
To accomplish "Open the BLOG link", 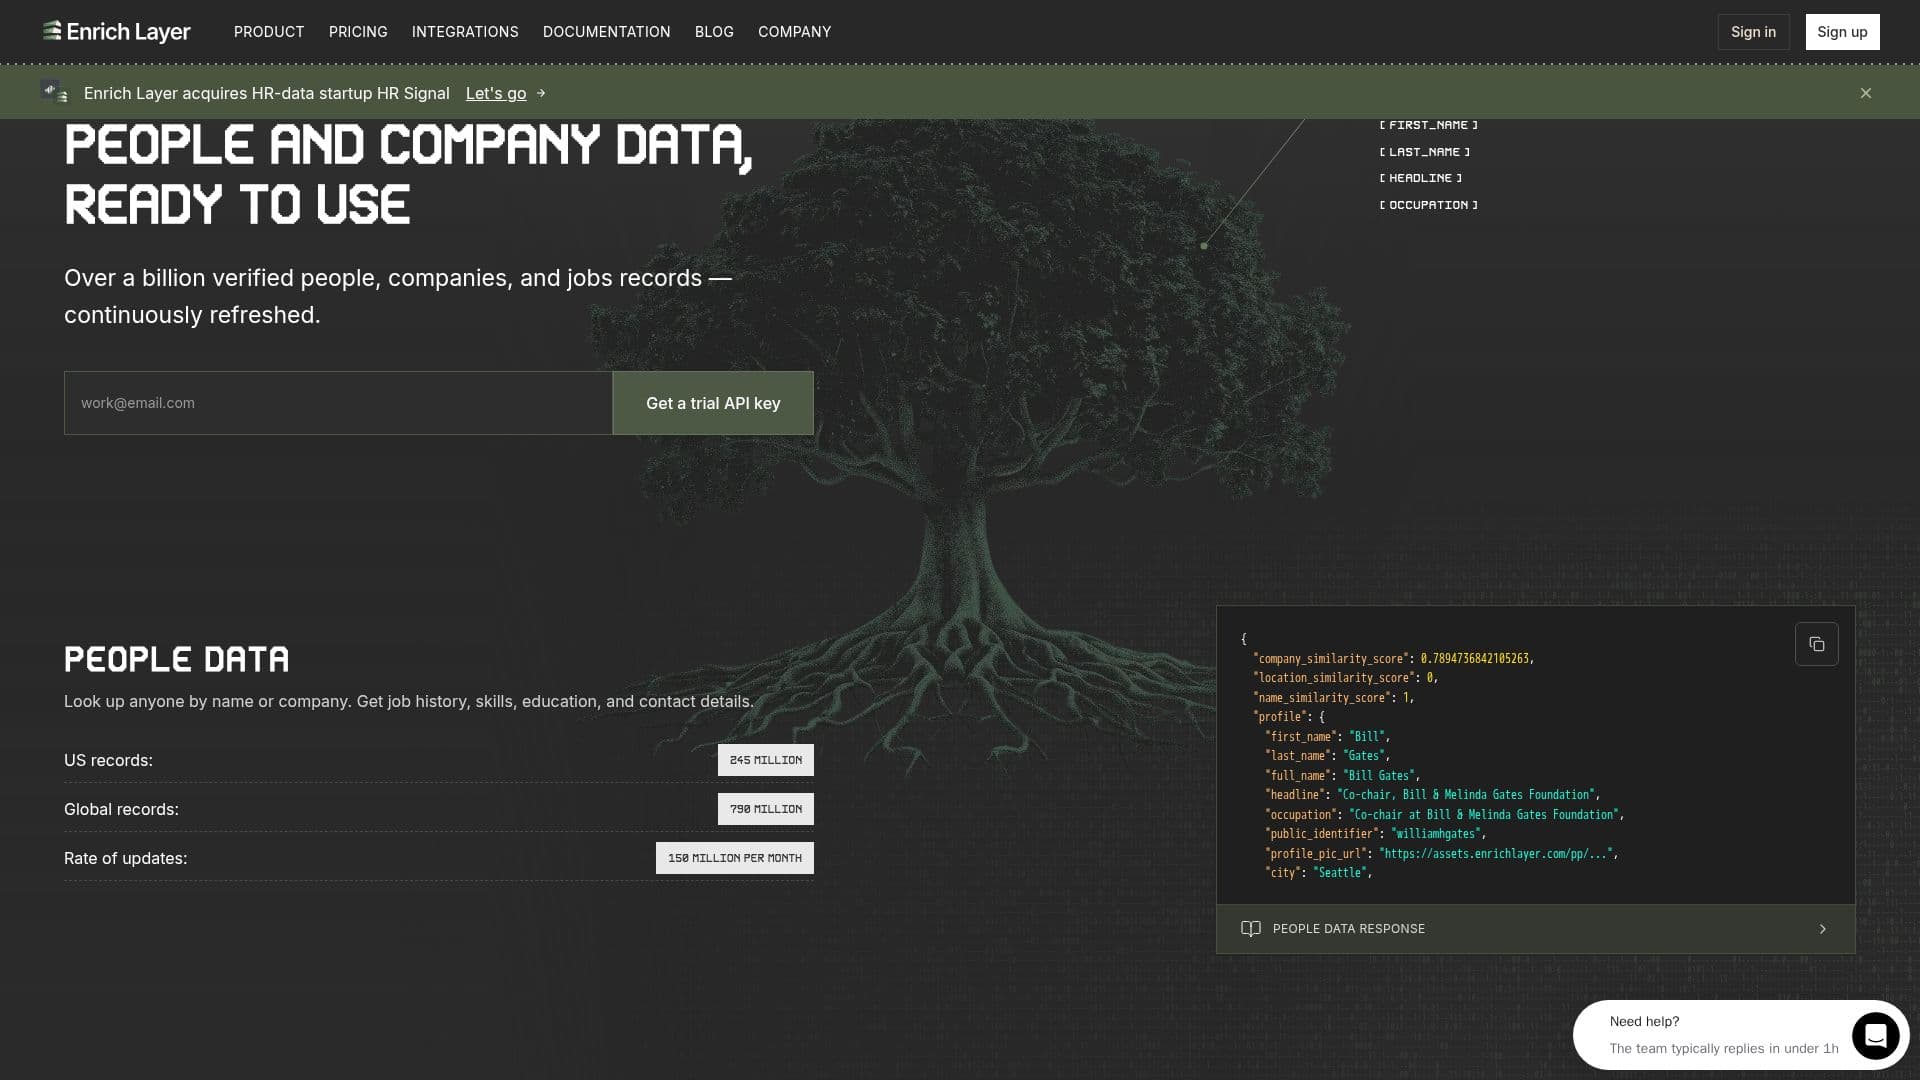I will [x=714, y=32].
